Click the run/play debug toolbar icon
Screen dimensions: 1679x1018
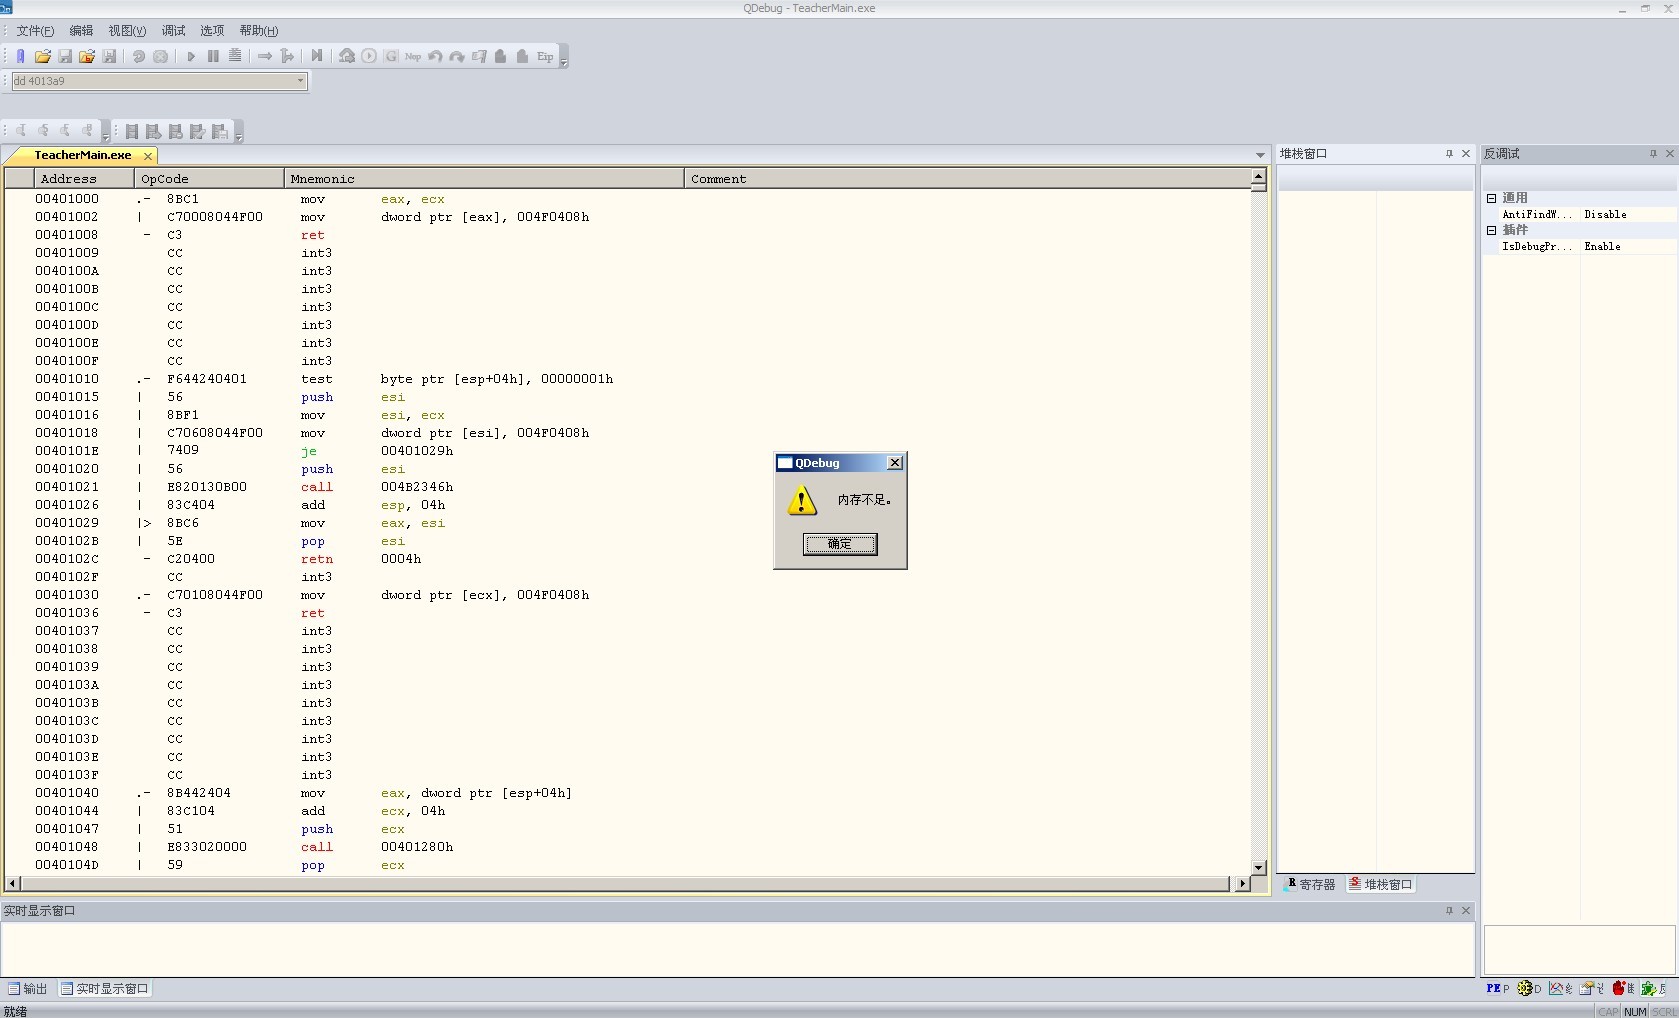coord(190,57)
